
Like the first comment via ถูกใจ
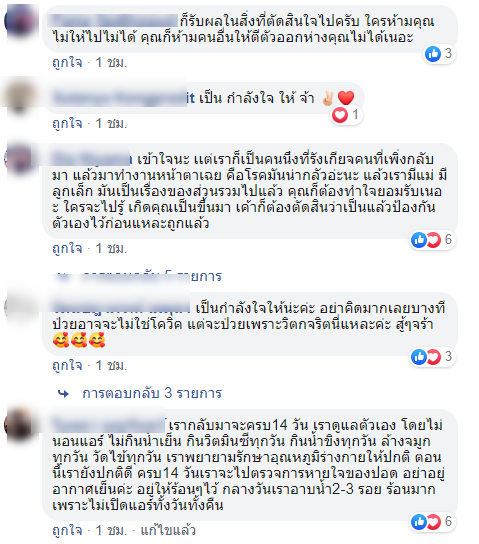pyautogui.click(x=67, y=63)
